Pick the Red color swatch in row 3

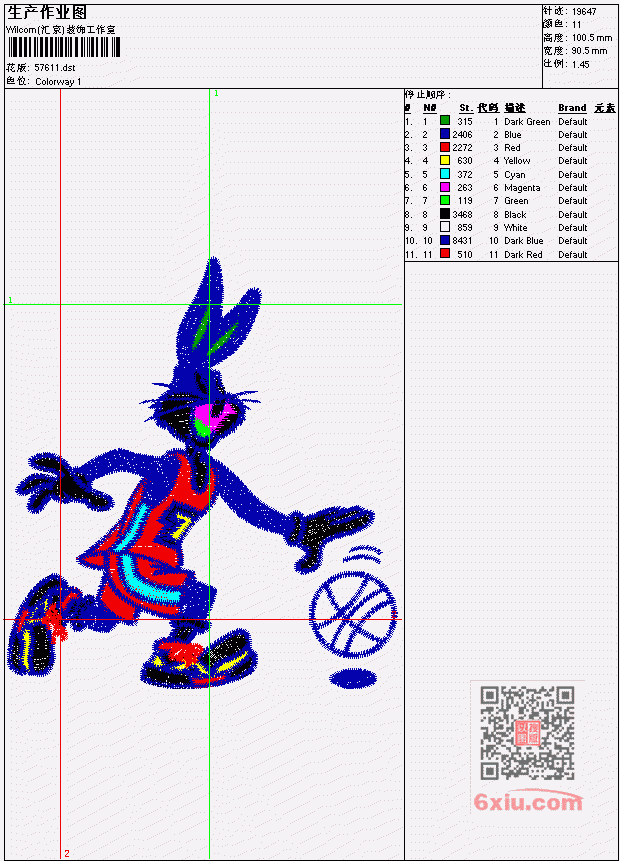pyautogui.click(x=445, y=147)
